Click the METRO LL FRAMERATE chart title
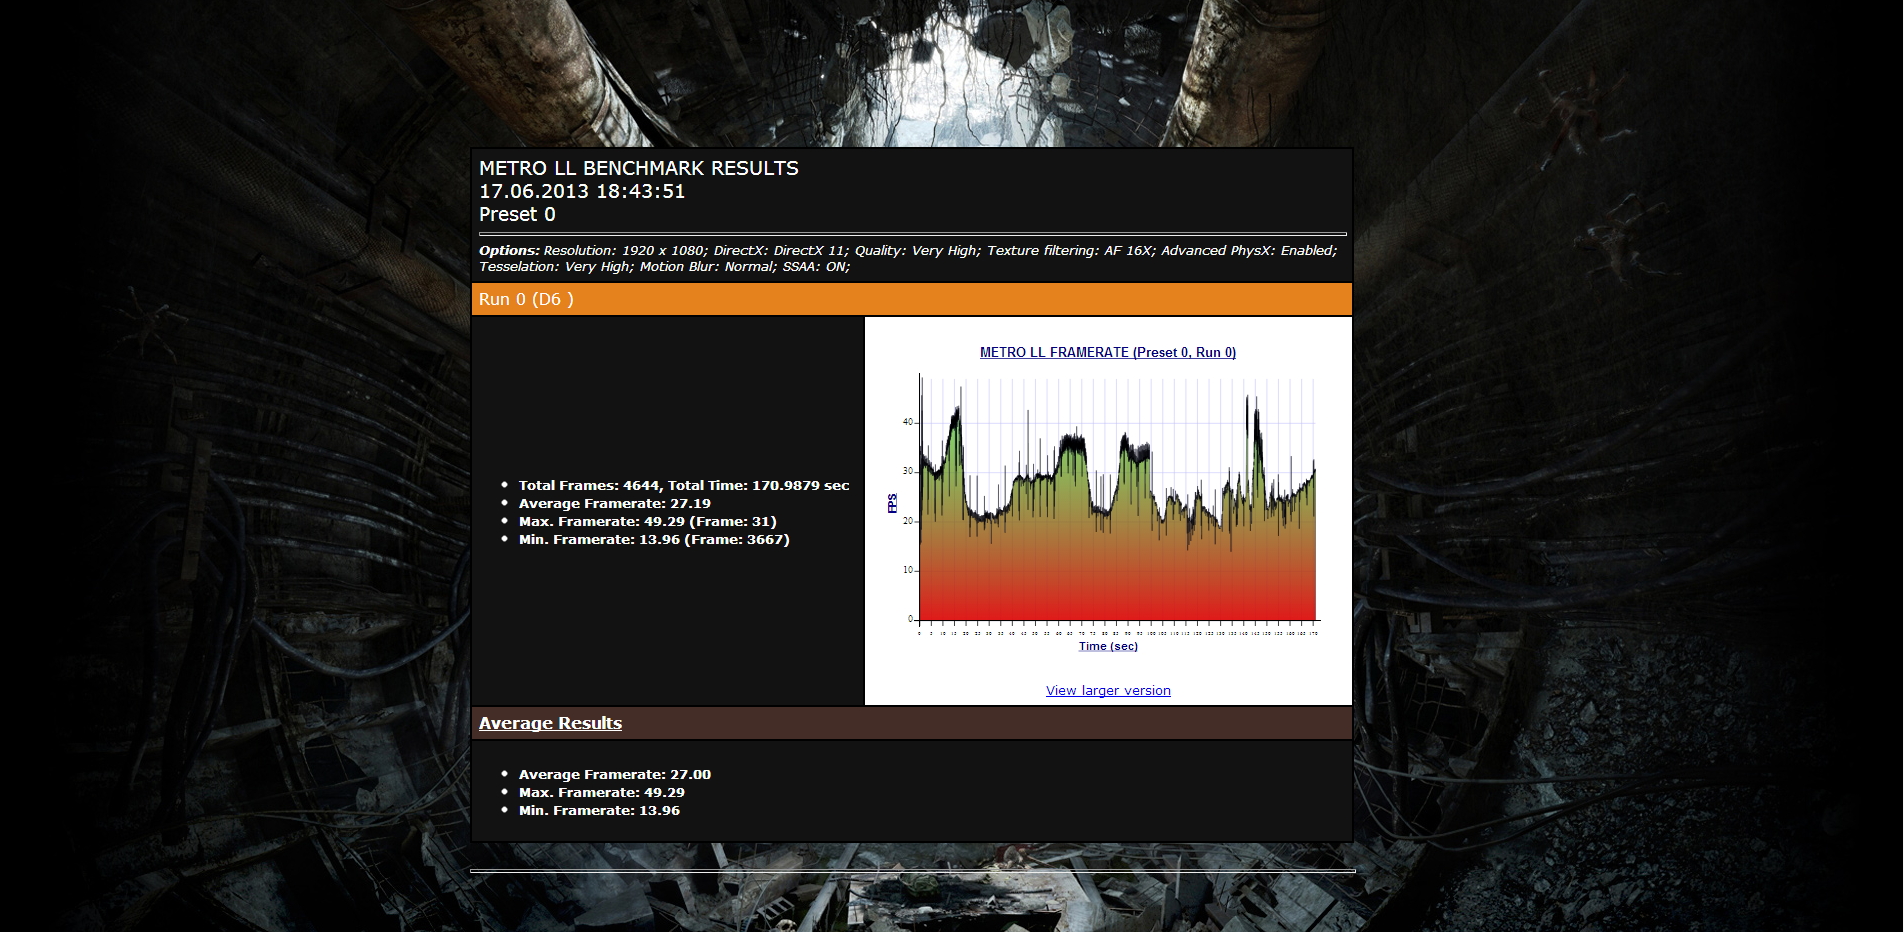The width and height of the screenshot is (1904, 932). tap(1108, 352)
